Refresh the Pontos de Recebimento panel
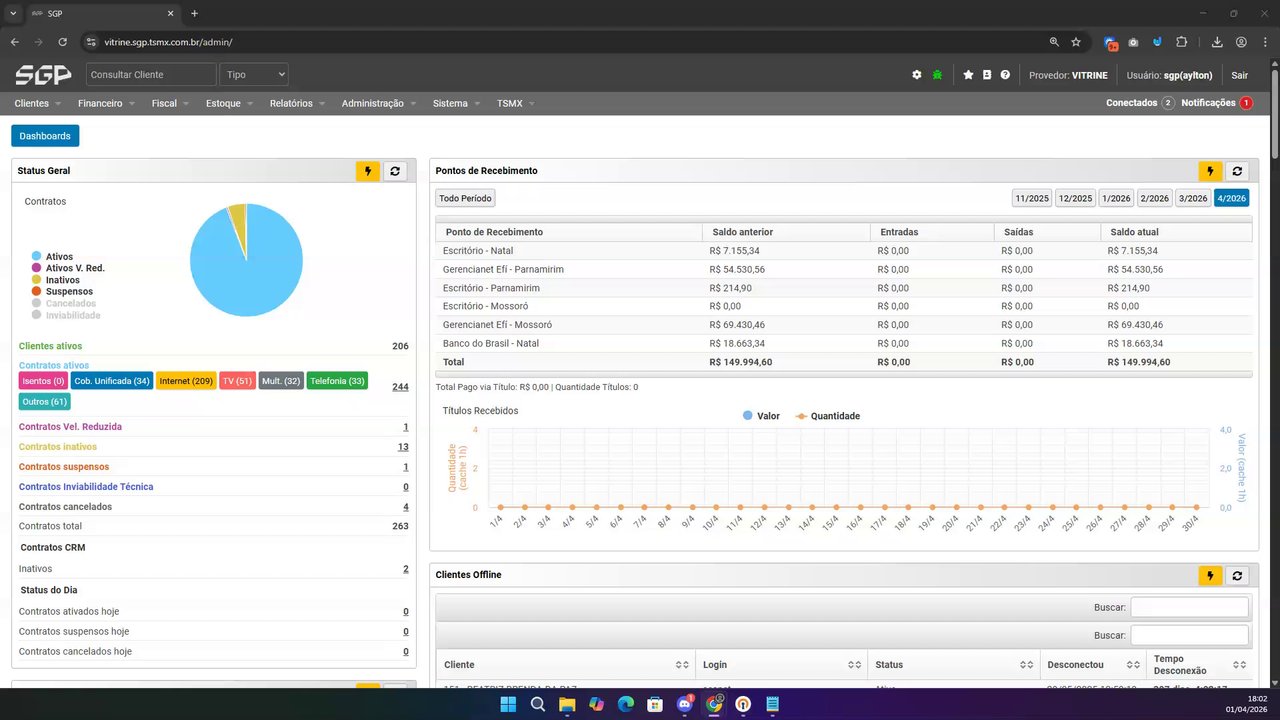The width and height of the screenshot is (1280, 720). (x=1237, y=171)
